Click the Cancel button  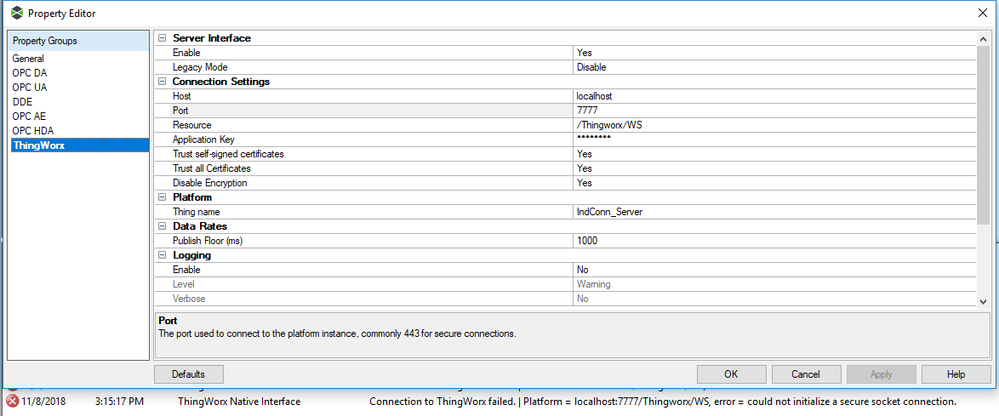pos(806,375)
